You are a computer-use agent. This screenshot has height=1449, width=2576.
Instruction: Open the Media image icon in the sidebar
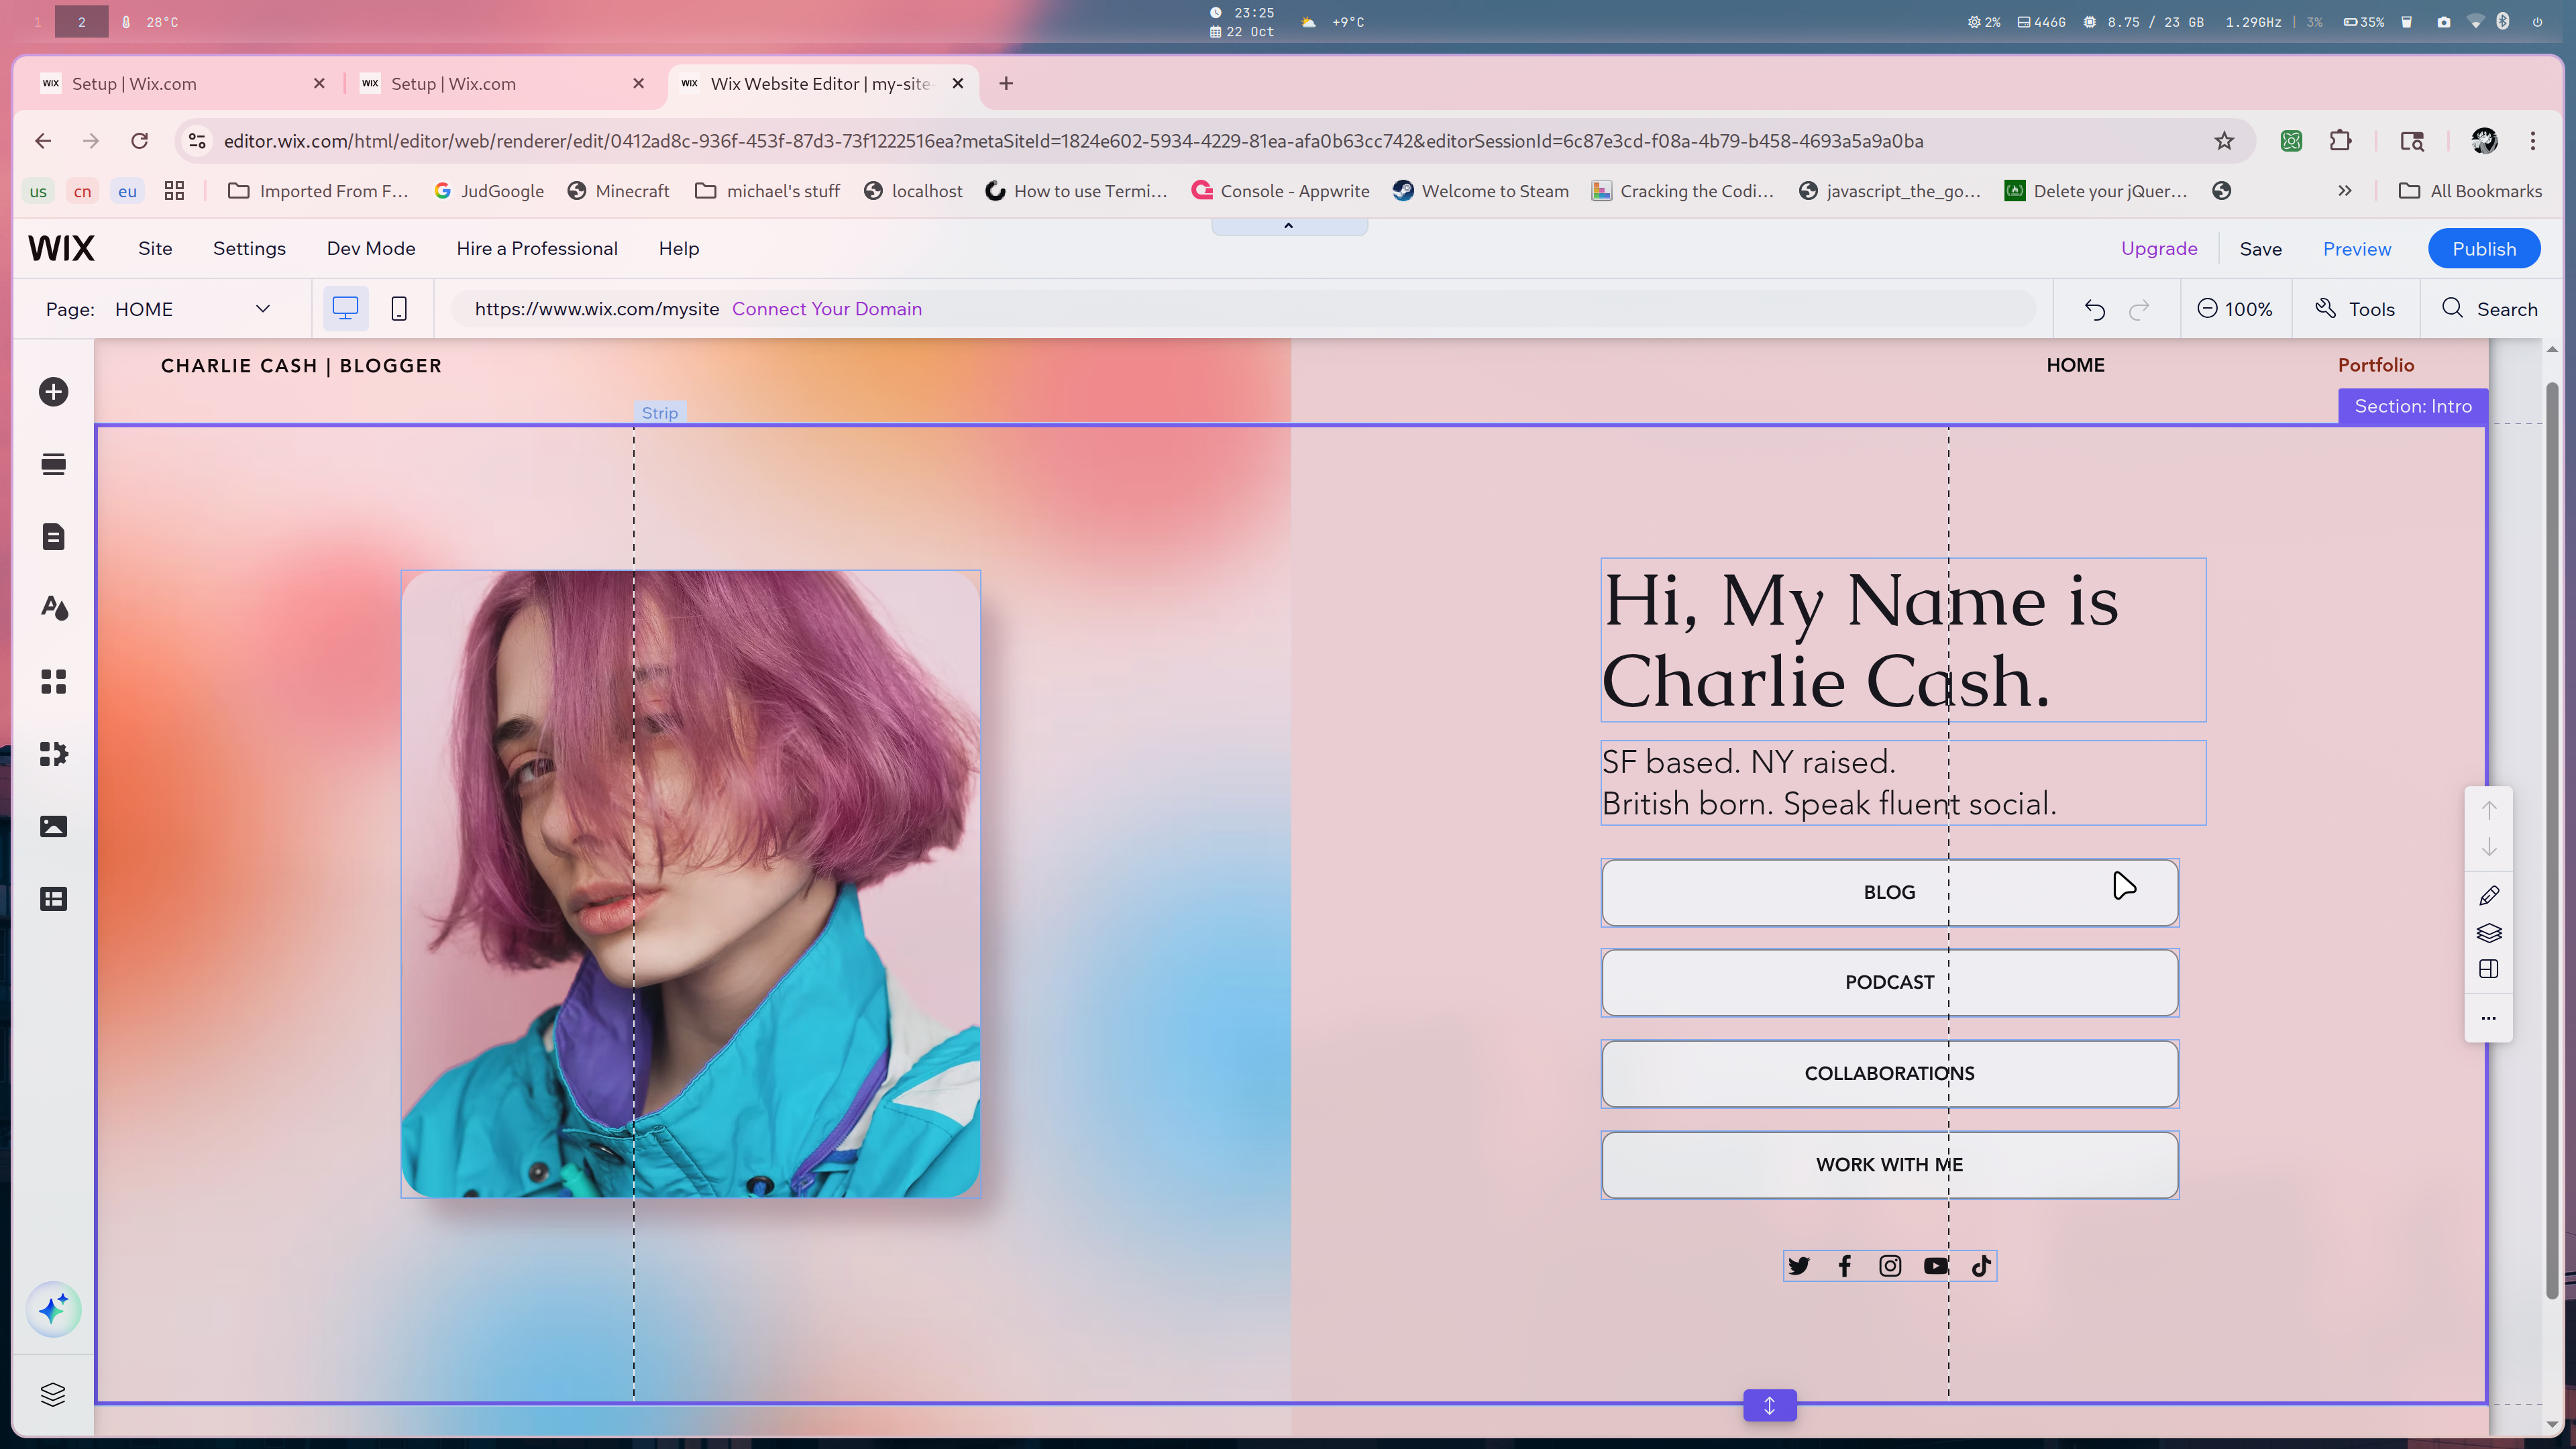(x=53, y=826)
